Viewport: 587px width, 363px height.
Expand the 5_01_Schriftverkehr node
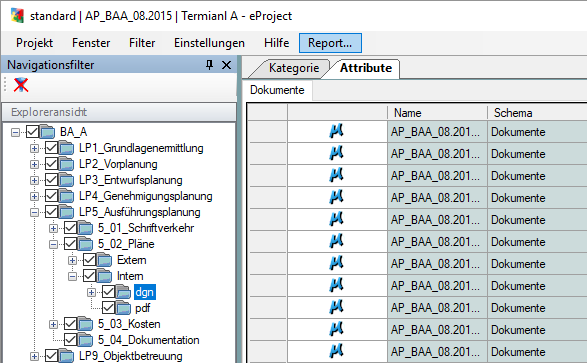pos(54,228)
